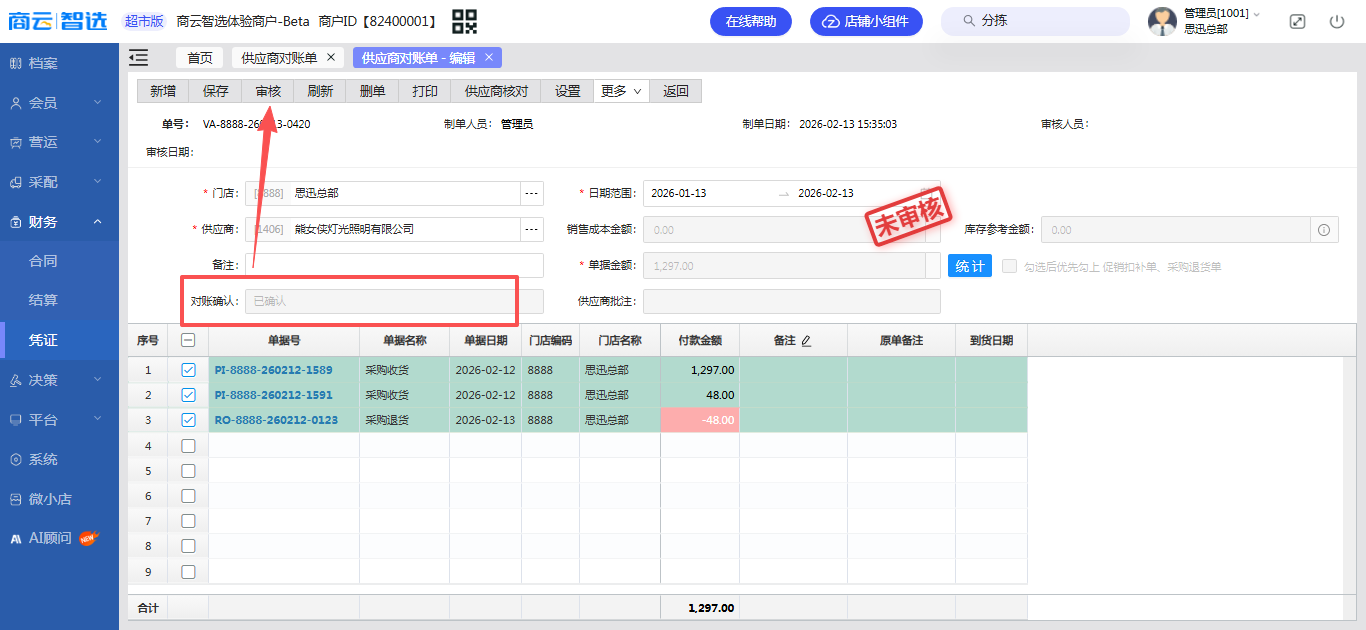Click the 备注 input field
1366x630 pixels.
[x=394, y=266]
